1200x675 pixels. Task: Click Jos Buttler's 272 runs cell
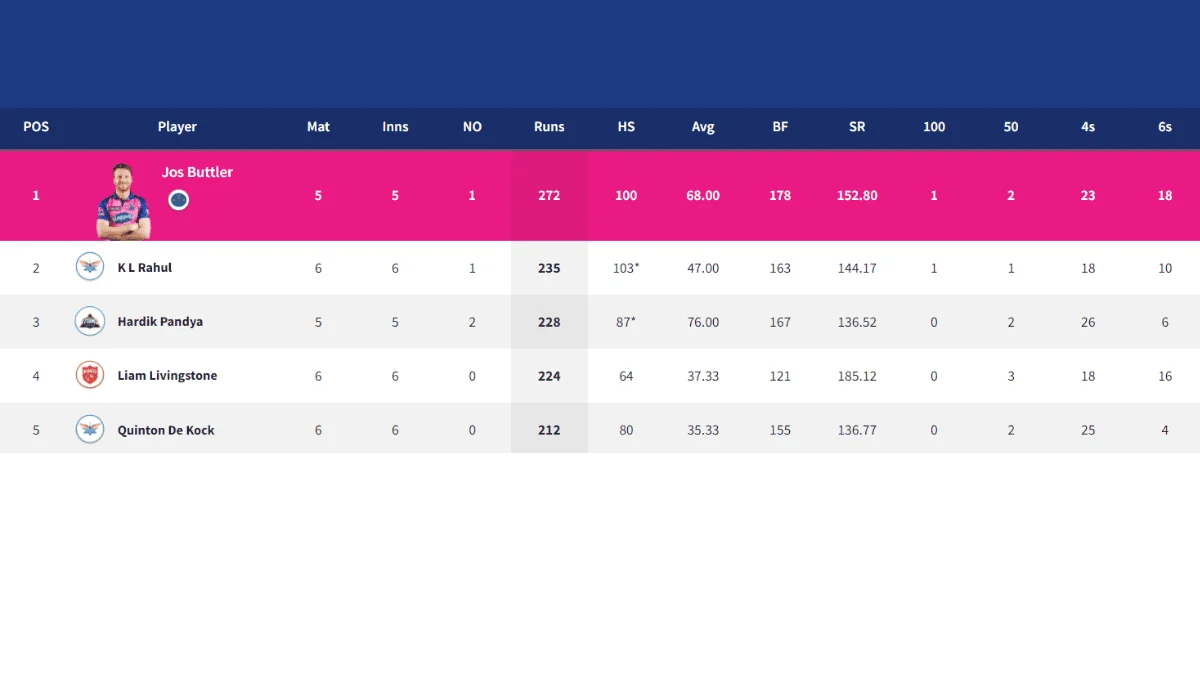coord(549,196)
